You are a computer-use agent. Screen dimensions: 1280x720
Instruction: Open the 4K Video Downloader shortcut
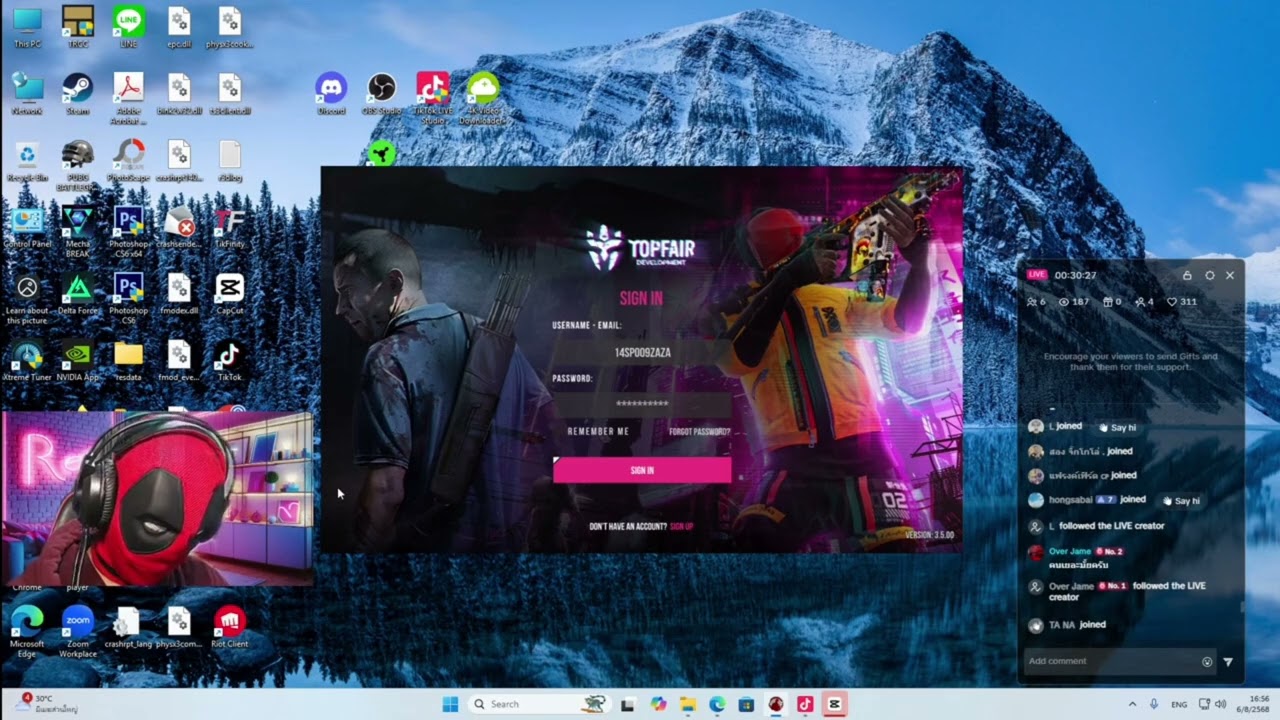pos(482,97)
